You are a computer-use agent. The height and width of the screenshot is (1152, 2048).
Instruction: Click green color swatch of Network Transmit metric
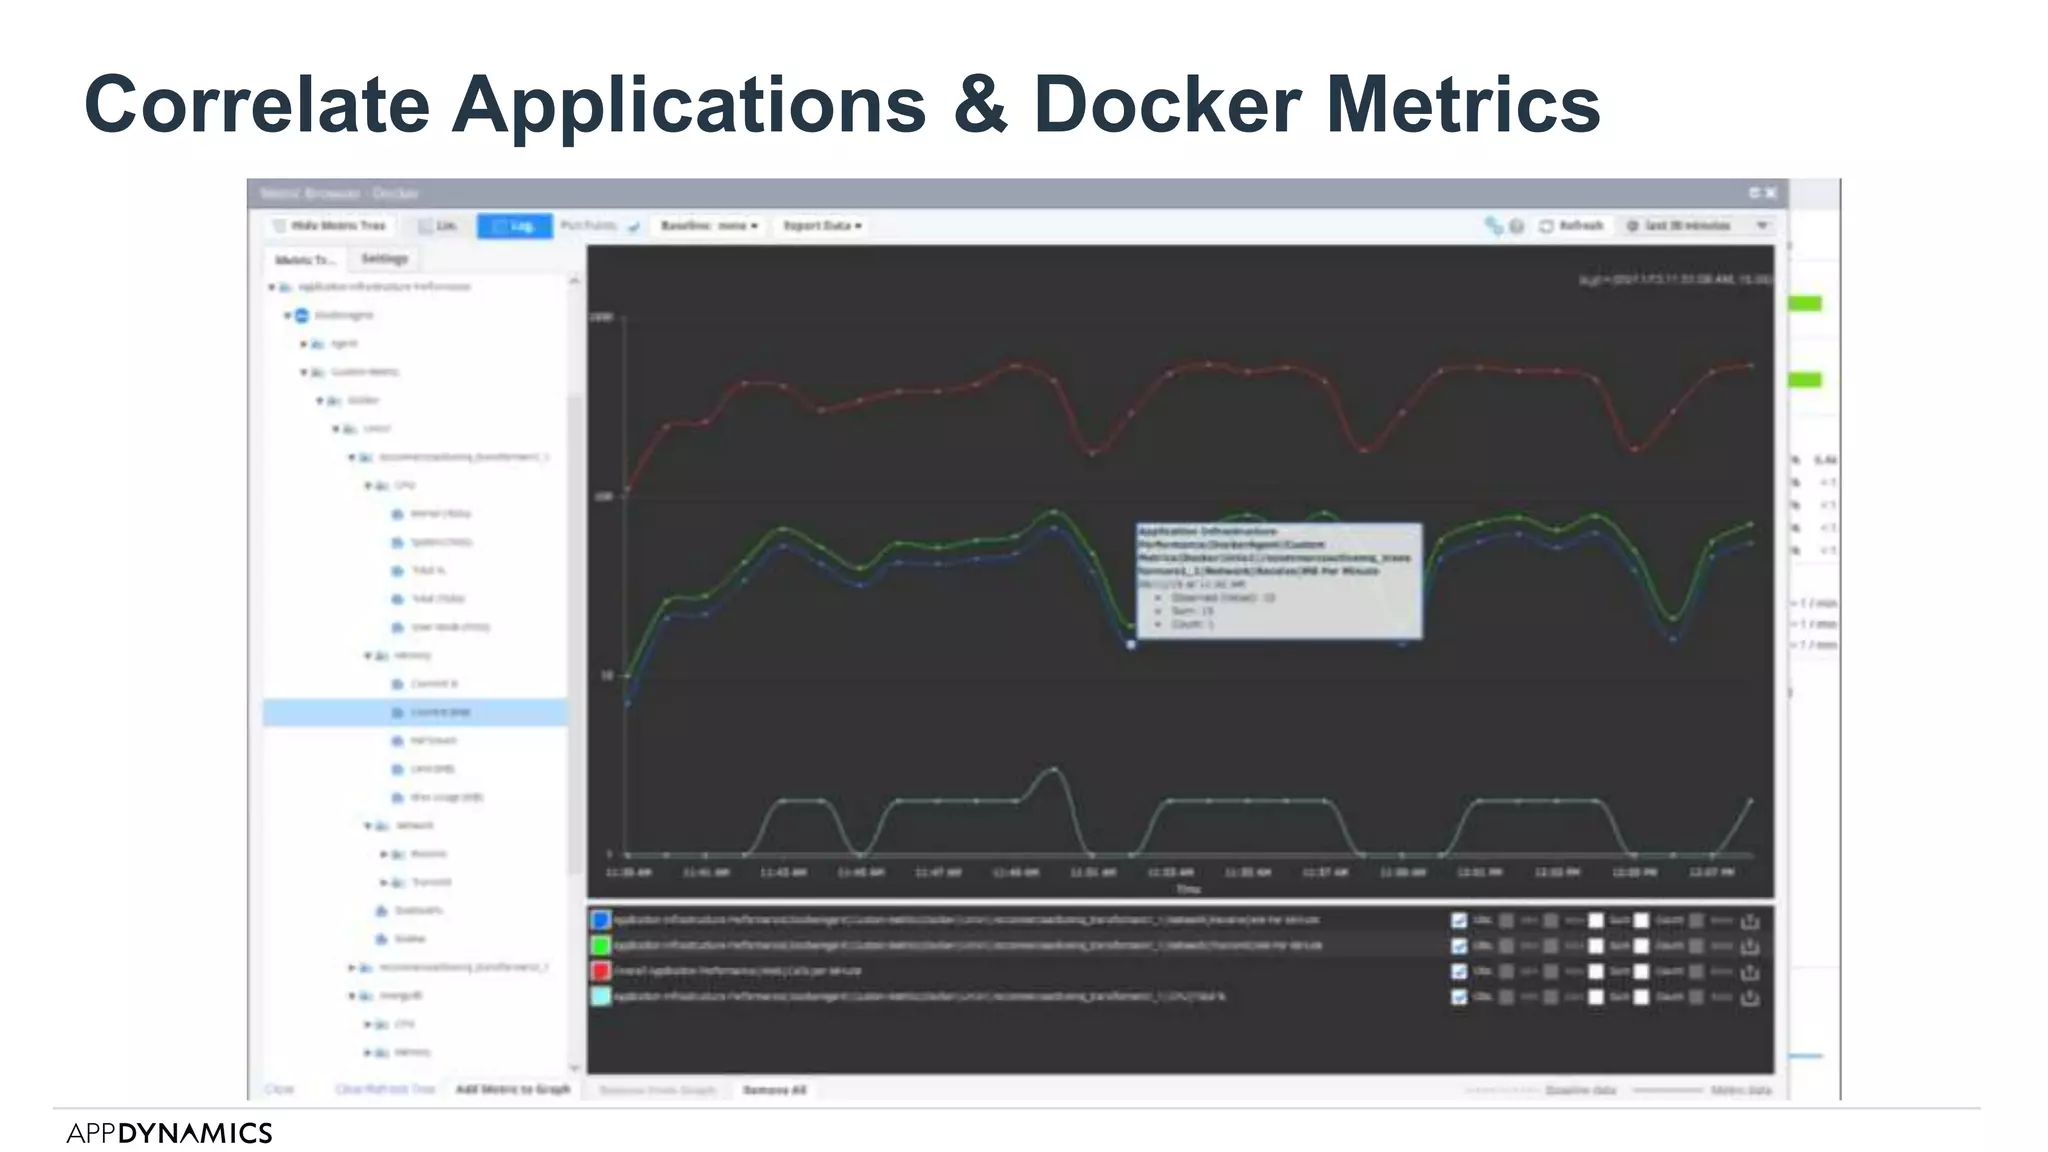601,946
